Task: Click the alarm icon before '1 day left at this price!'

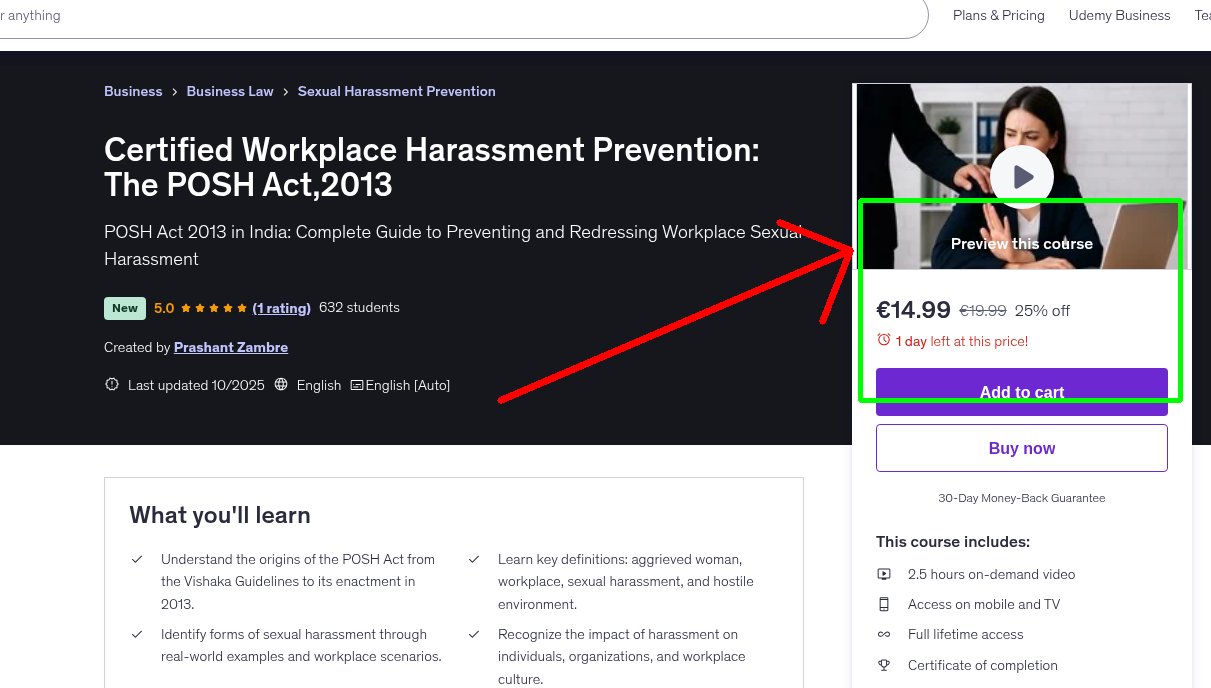Action: click(x=883, y=340)
